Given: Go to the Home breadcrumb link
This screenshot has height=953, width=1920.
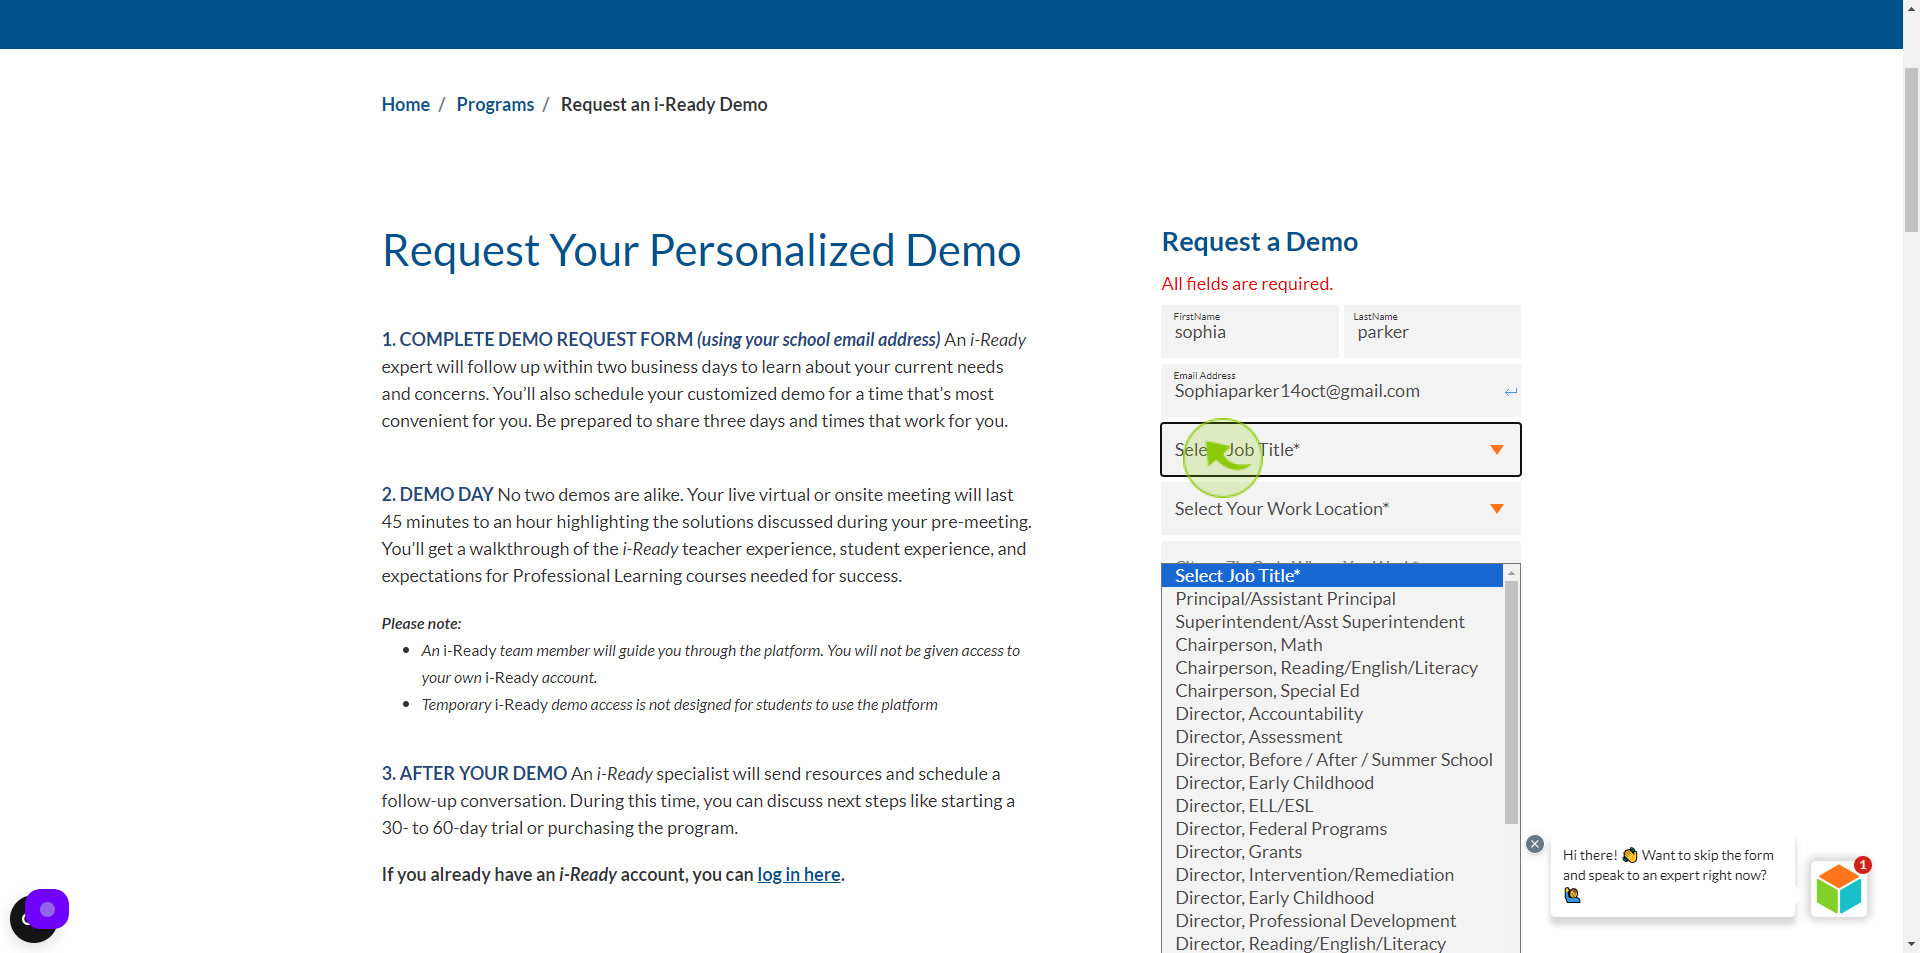Looking at the screenshot, I should point(405,105).
